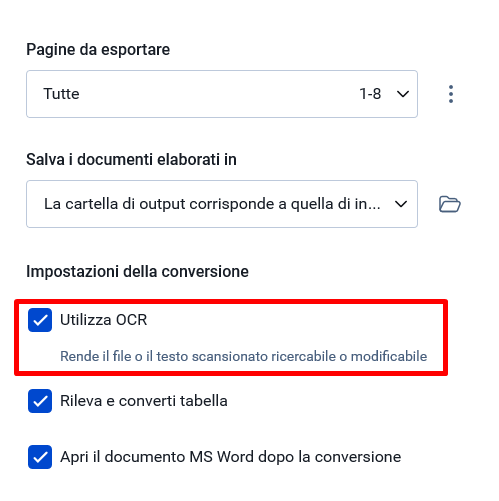The width and height of the screenshot is (499, 501).
Task: Click the Apri il documento MS Word label
Action: (231, 457)
